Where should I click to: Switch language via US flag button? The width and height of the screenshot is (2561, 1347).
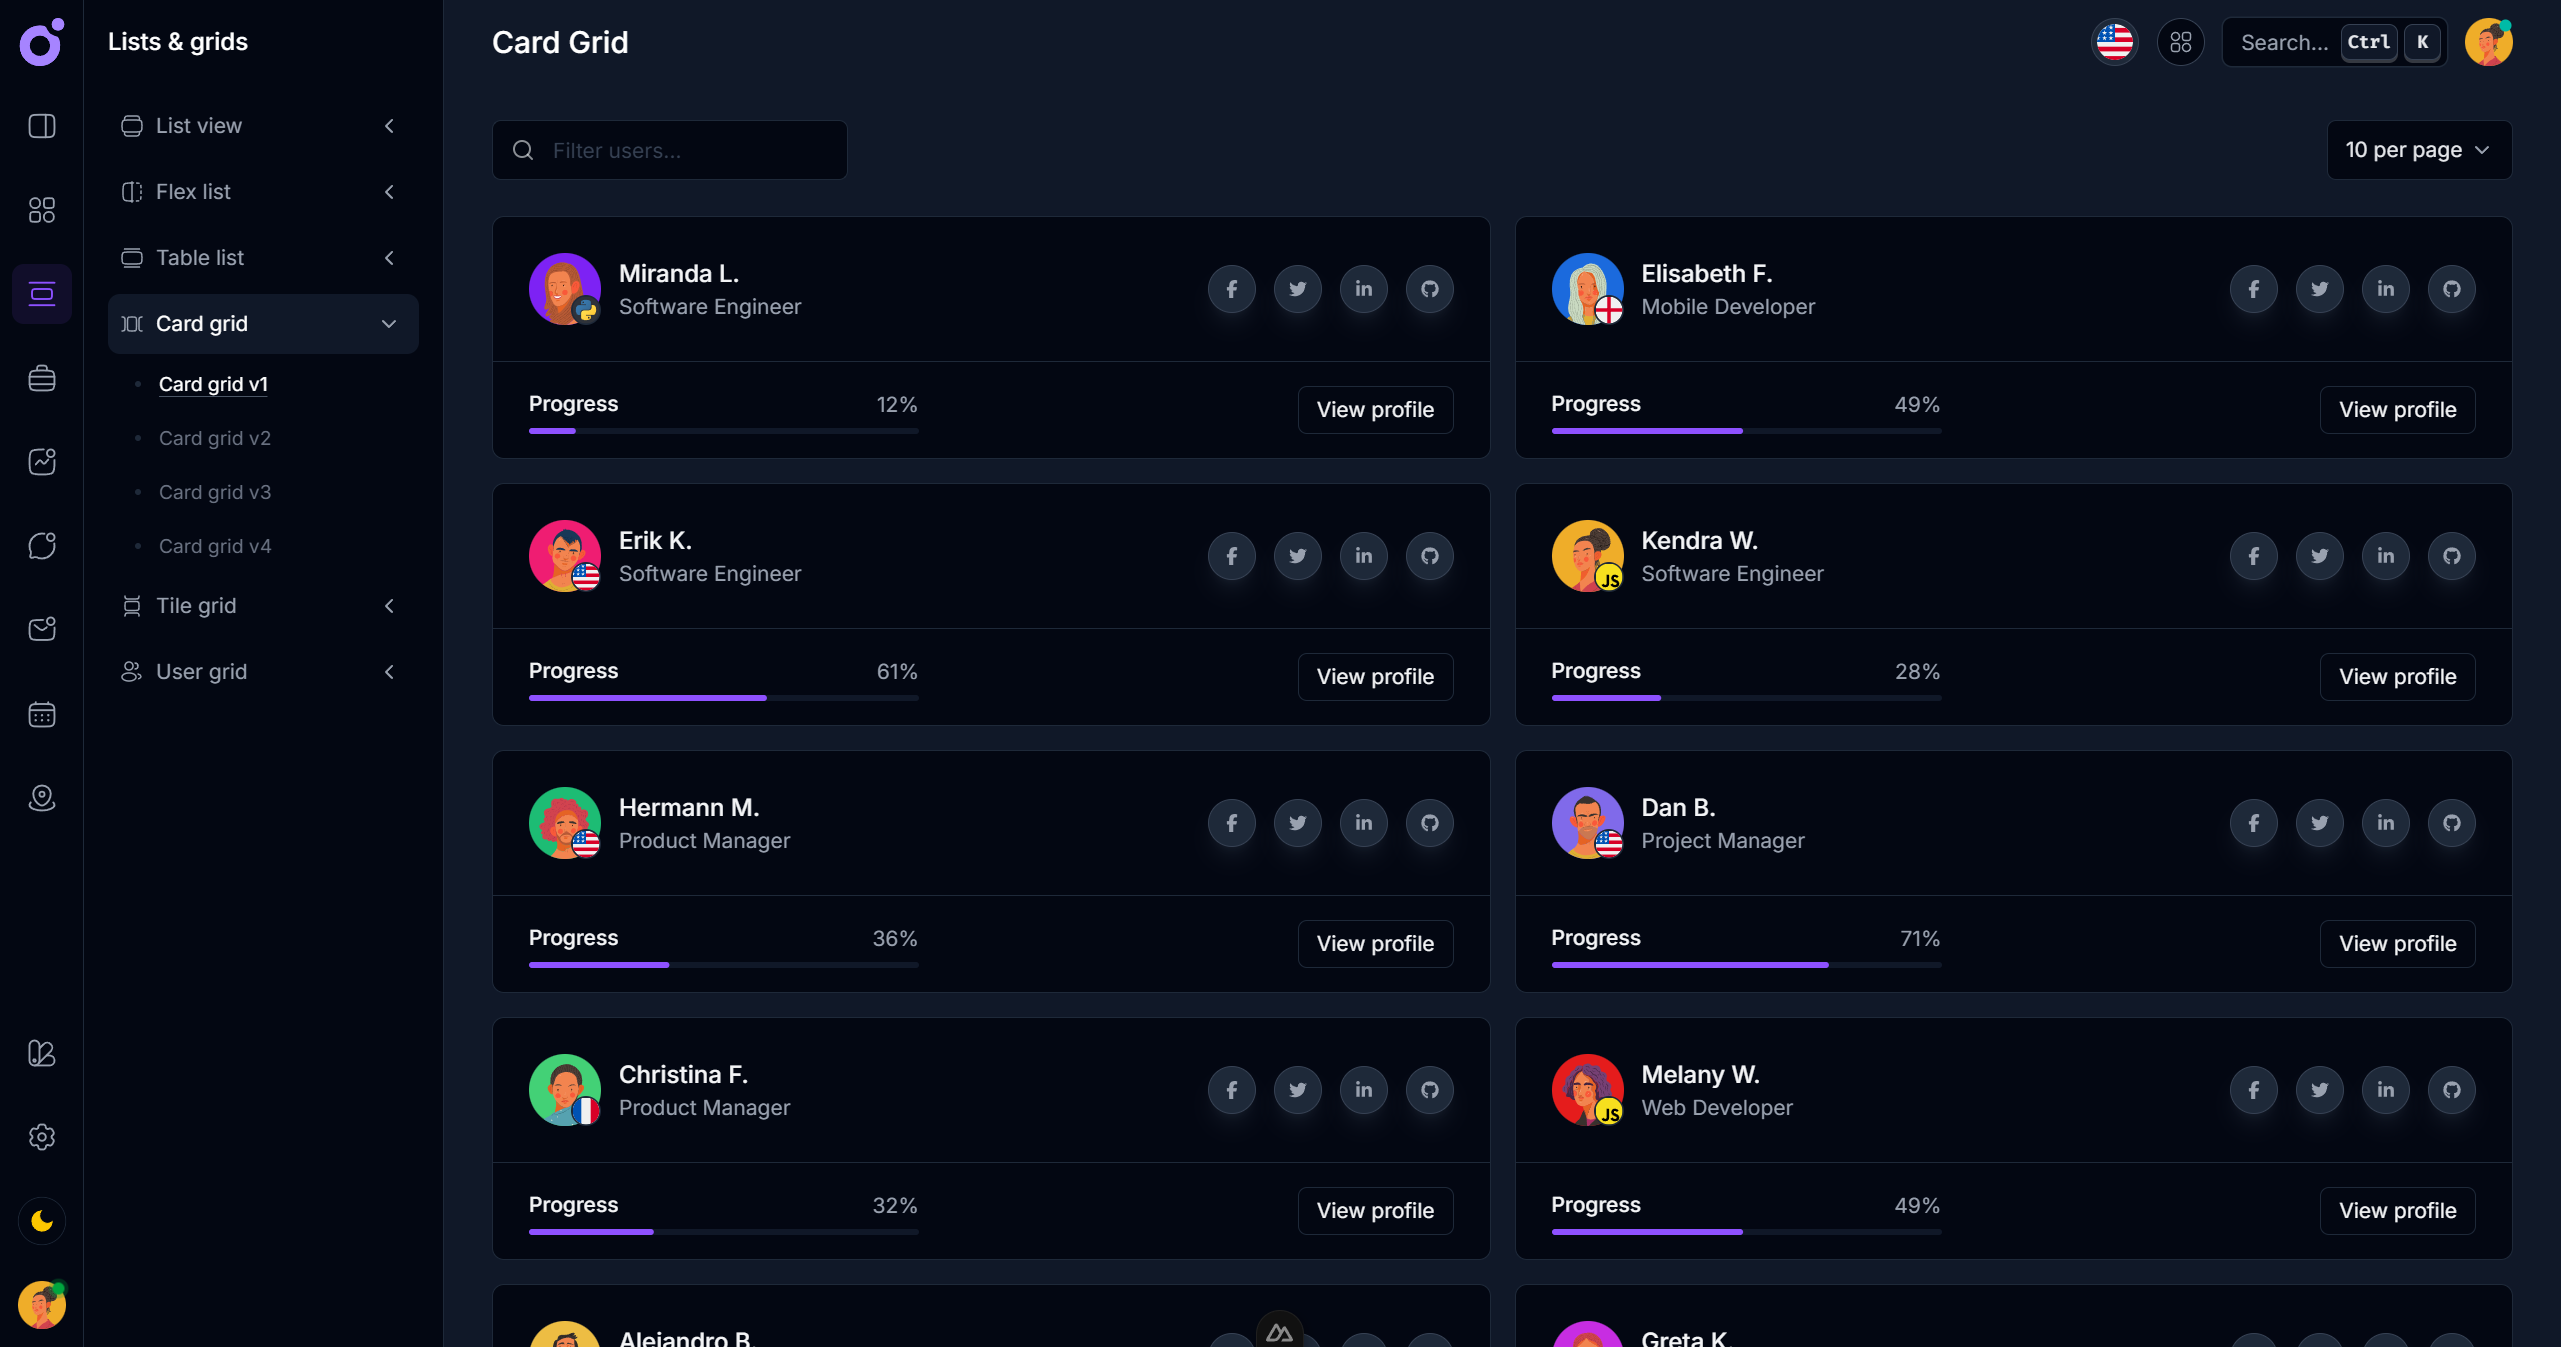(2114, 42)
